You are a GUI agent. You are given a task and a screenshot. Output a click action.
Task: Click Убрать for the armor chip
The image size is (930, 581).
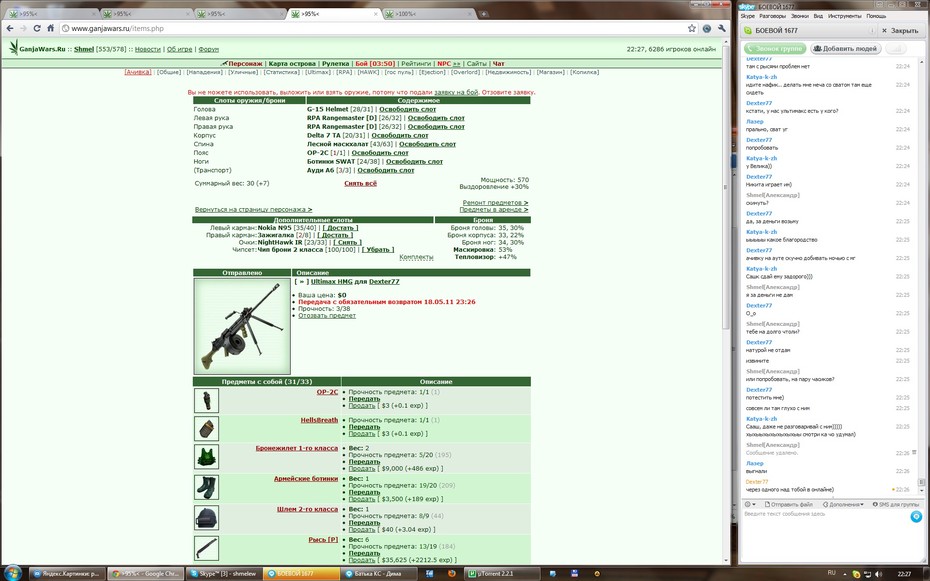point(378,250)
